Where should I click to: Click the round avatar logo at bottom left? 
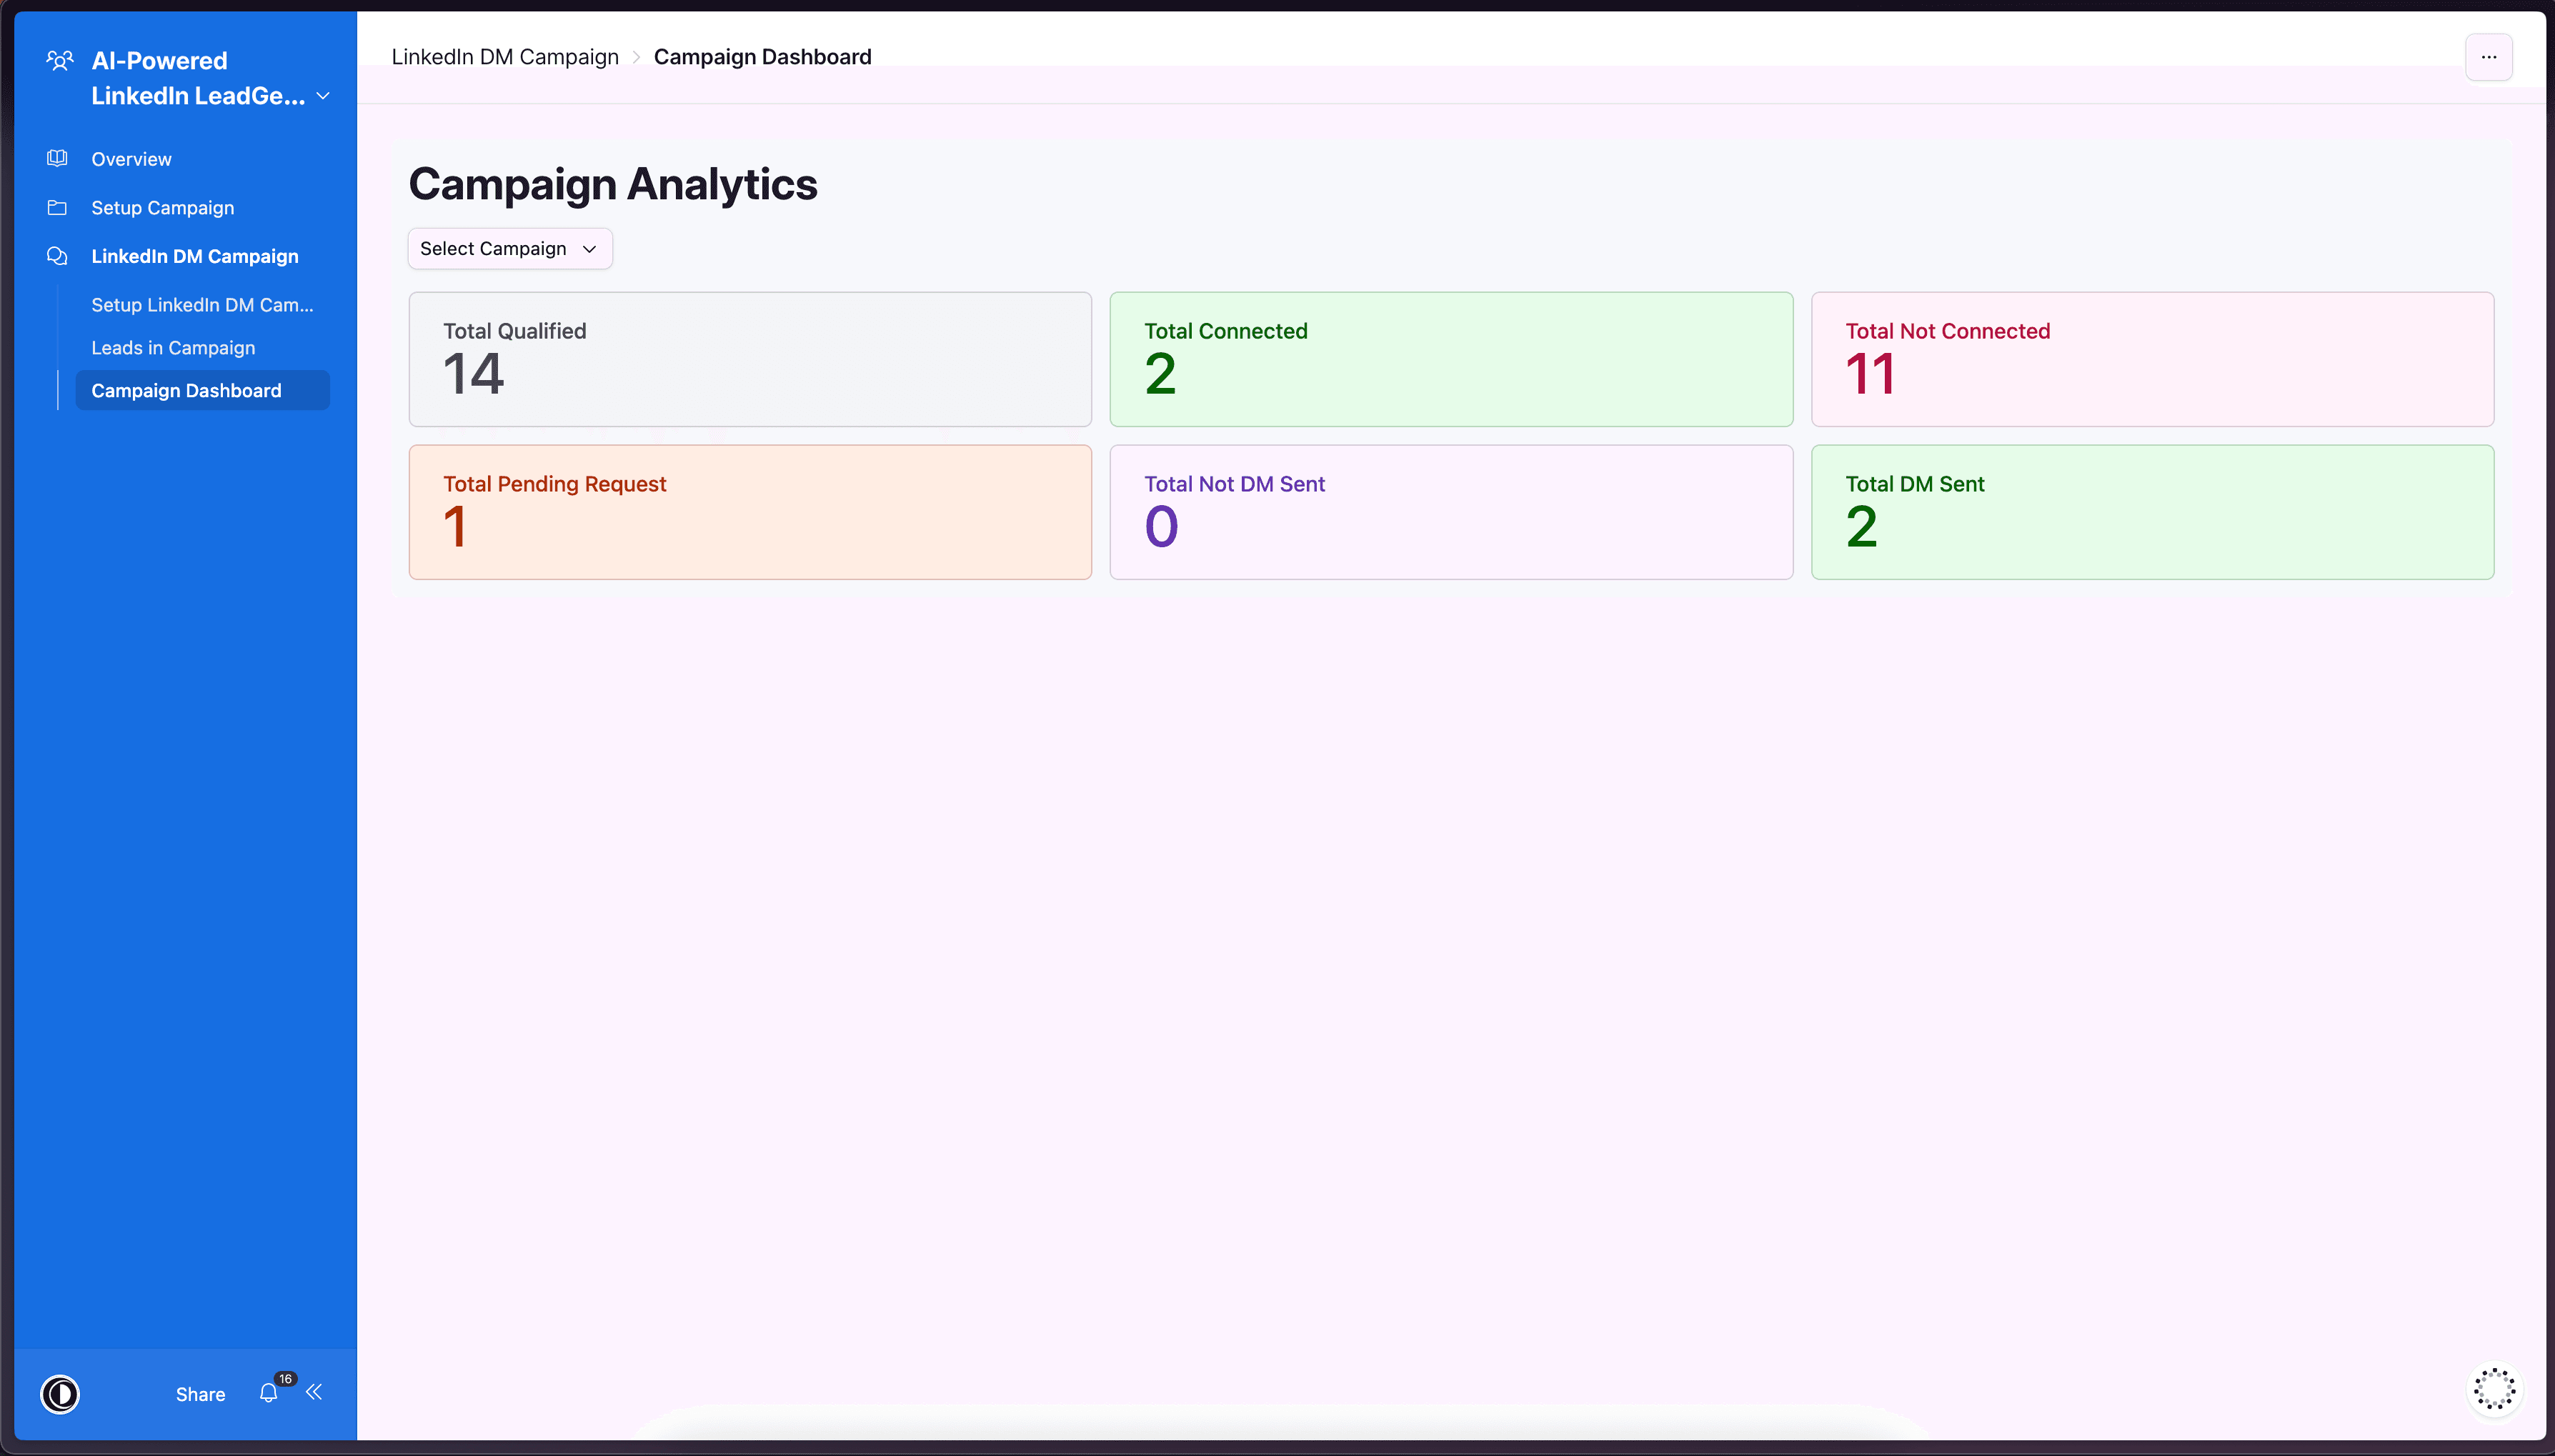coord(60,1394)
